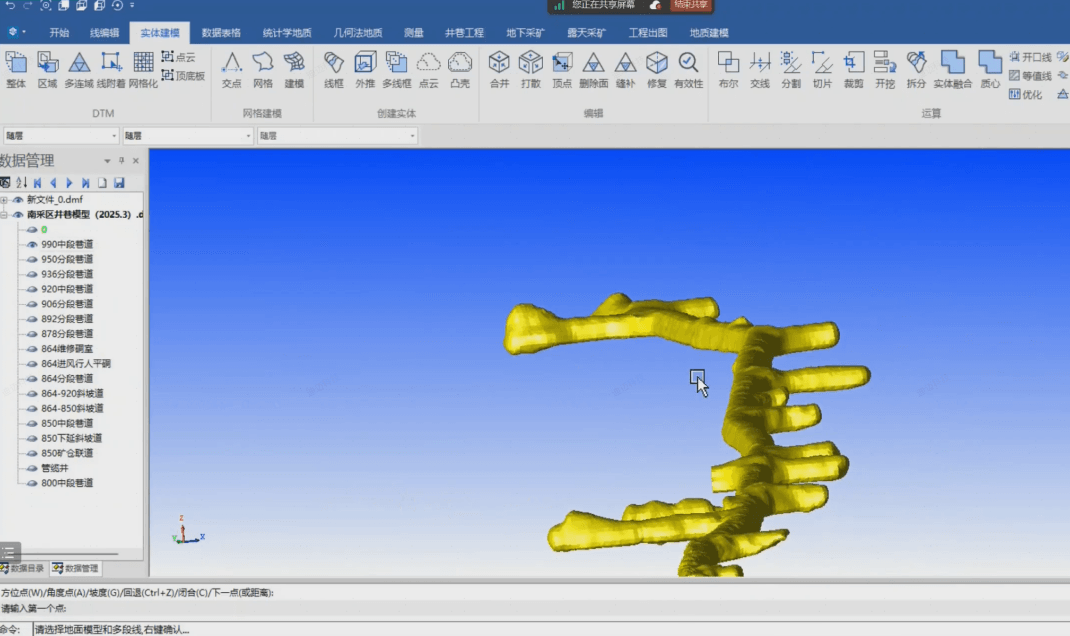Image resolution: width=1070 pixels, height=636 pixels.
Task: Click the 合并 merge tool
Action: (500, 70)
